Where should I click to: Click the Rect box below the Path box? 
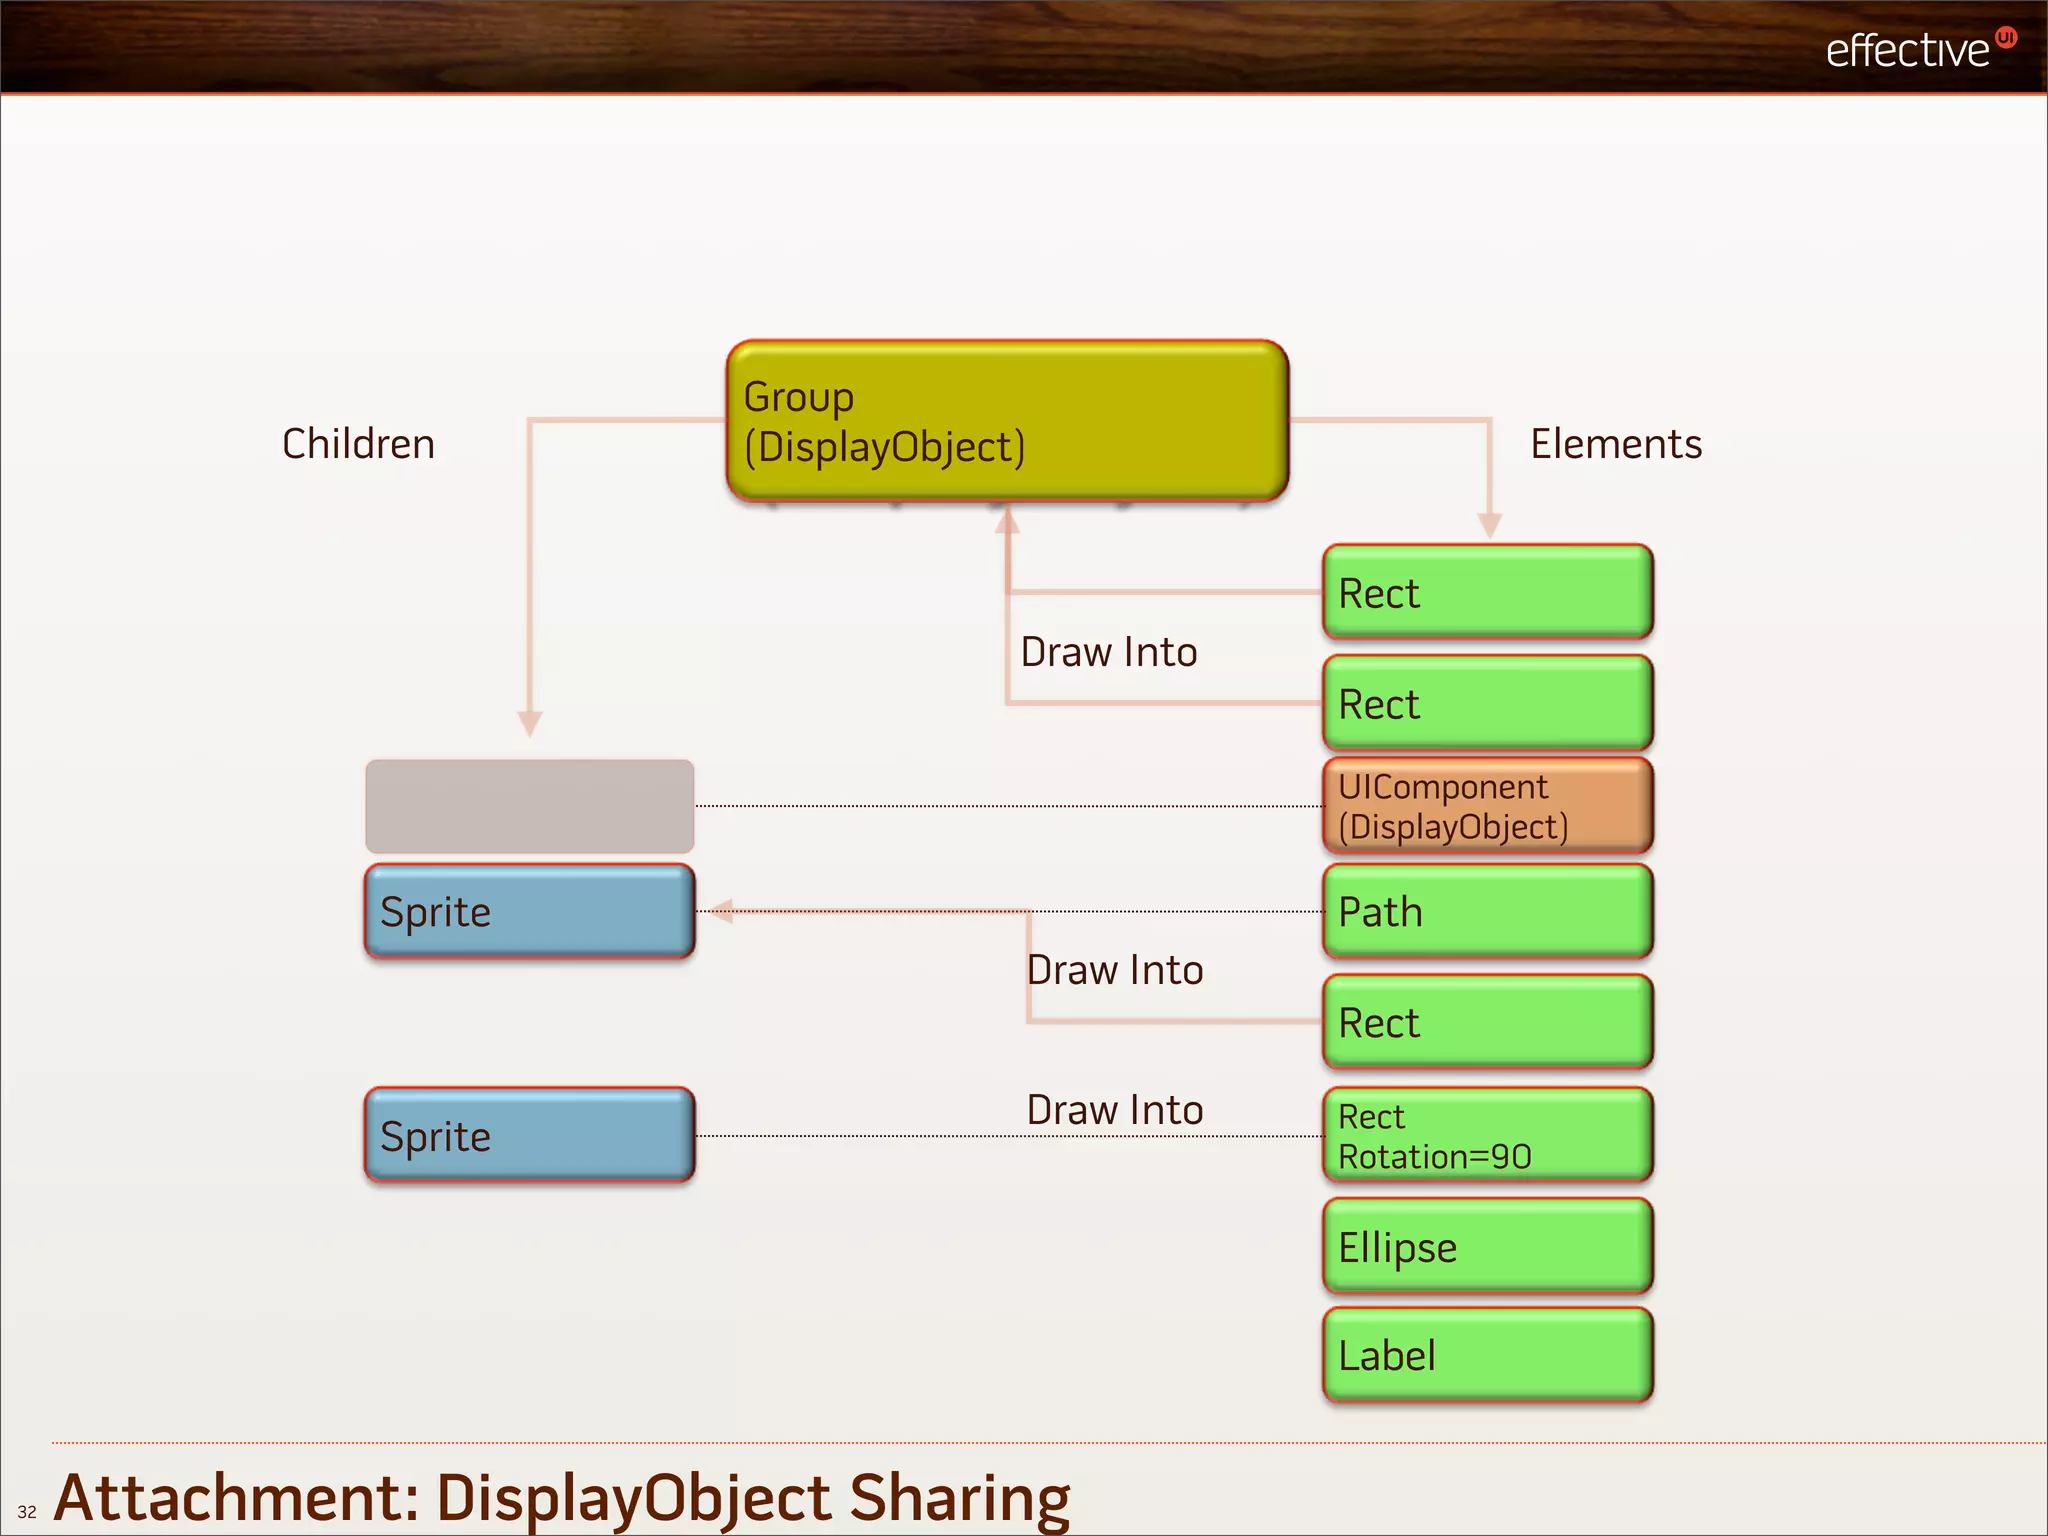(1487, 1023)
